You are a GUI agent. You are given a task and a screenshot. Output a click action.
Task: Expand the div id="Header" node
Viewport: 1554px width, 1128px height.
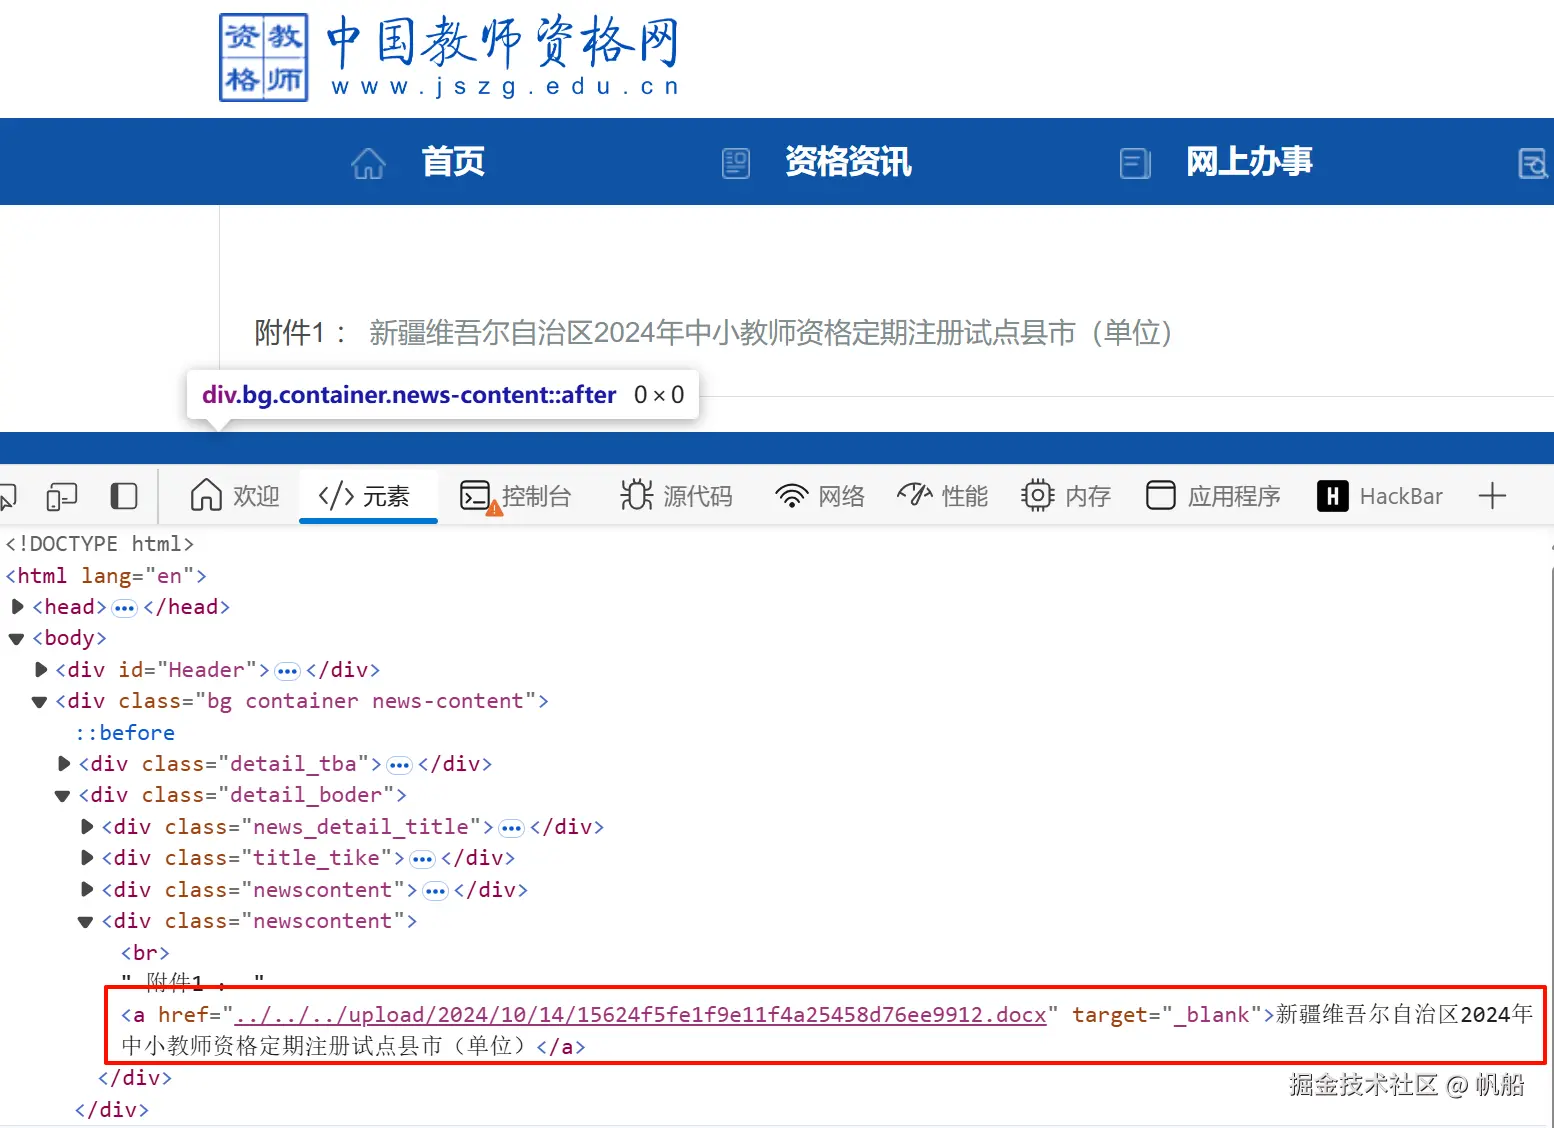(x=41, y=670)
